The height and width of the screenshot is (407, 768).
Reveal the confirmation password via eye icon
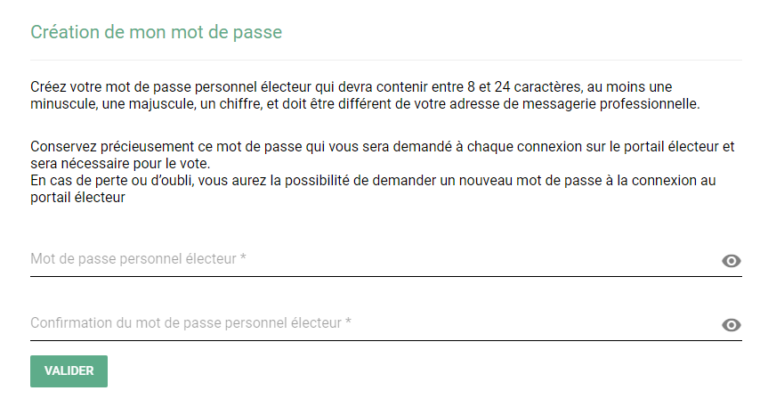[731, 325]
